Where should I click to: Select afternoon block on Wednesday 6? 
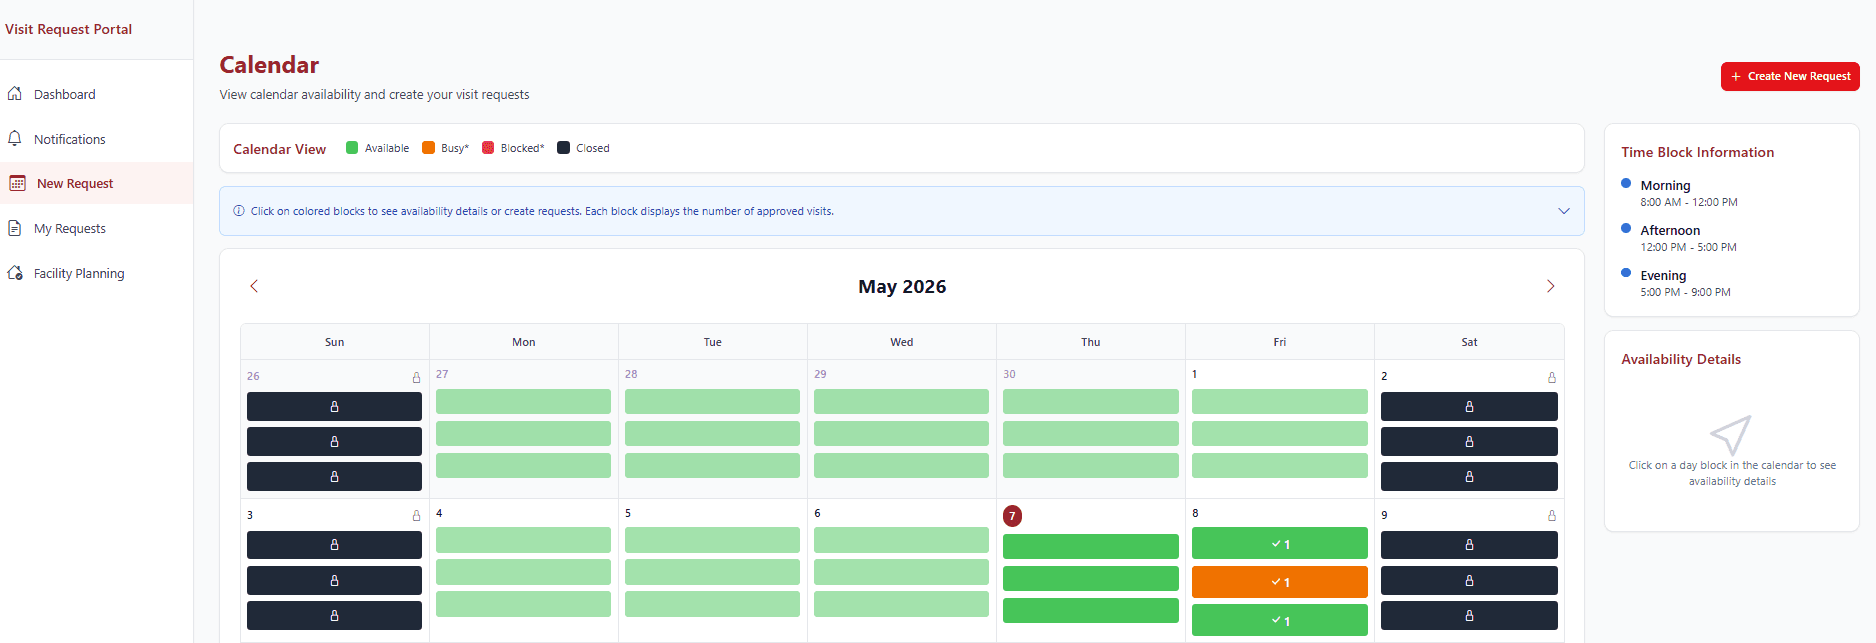click(x=901, y=572)
